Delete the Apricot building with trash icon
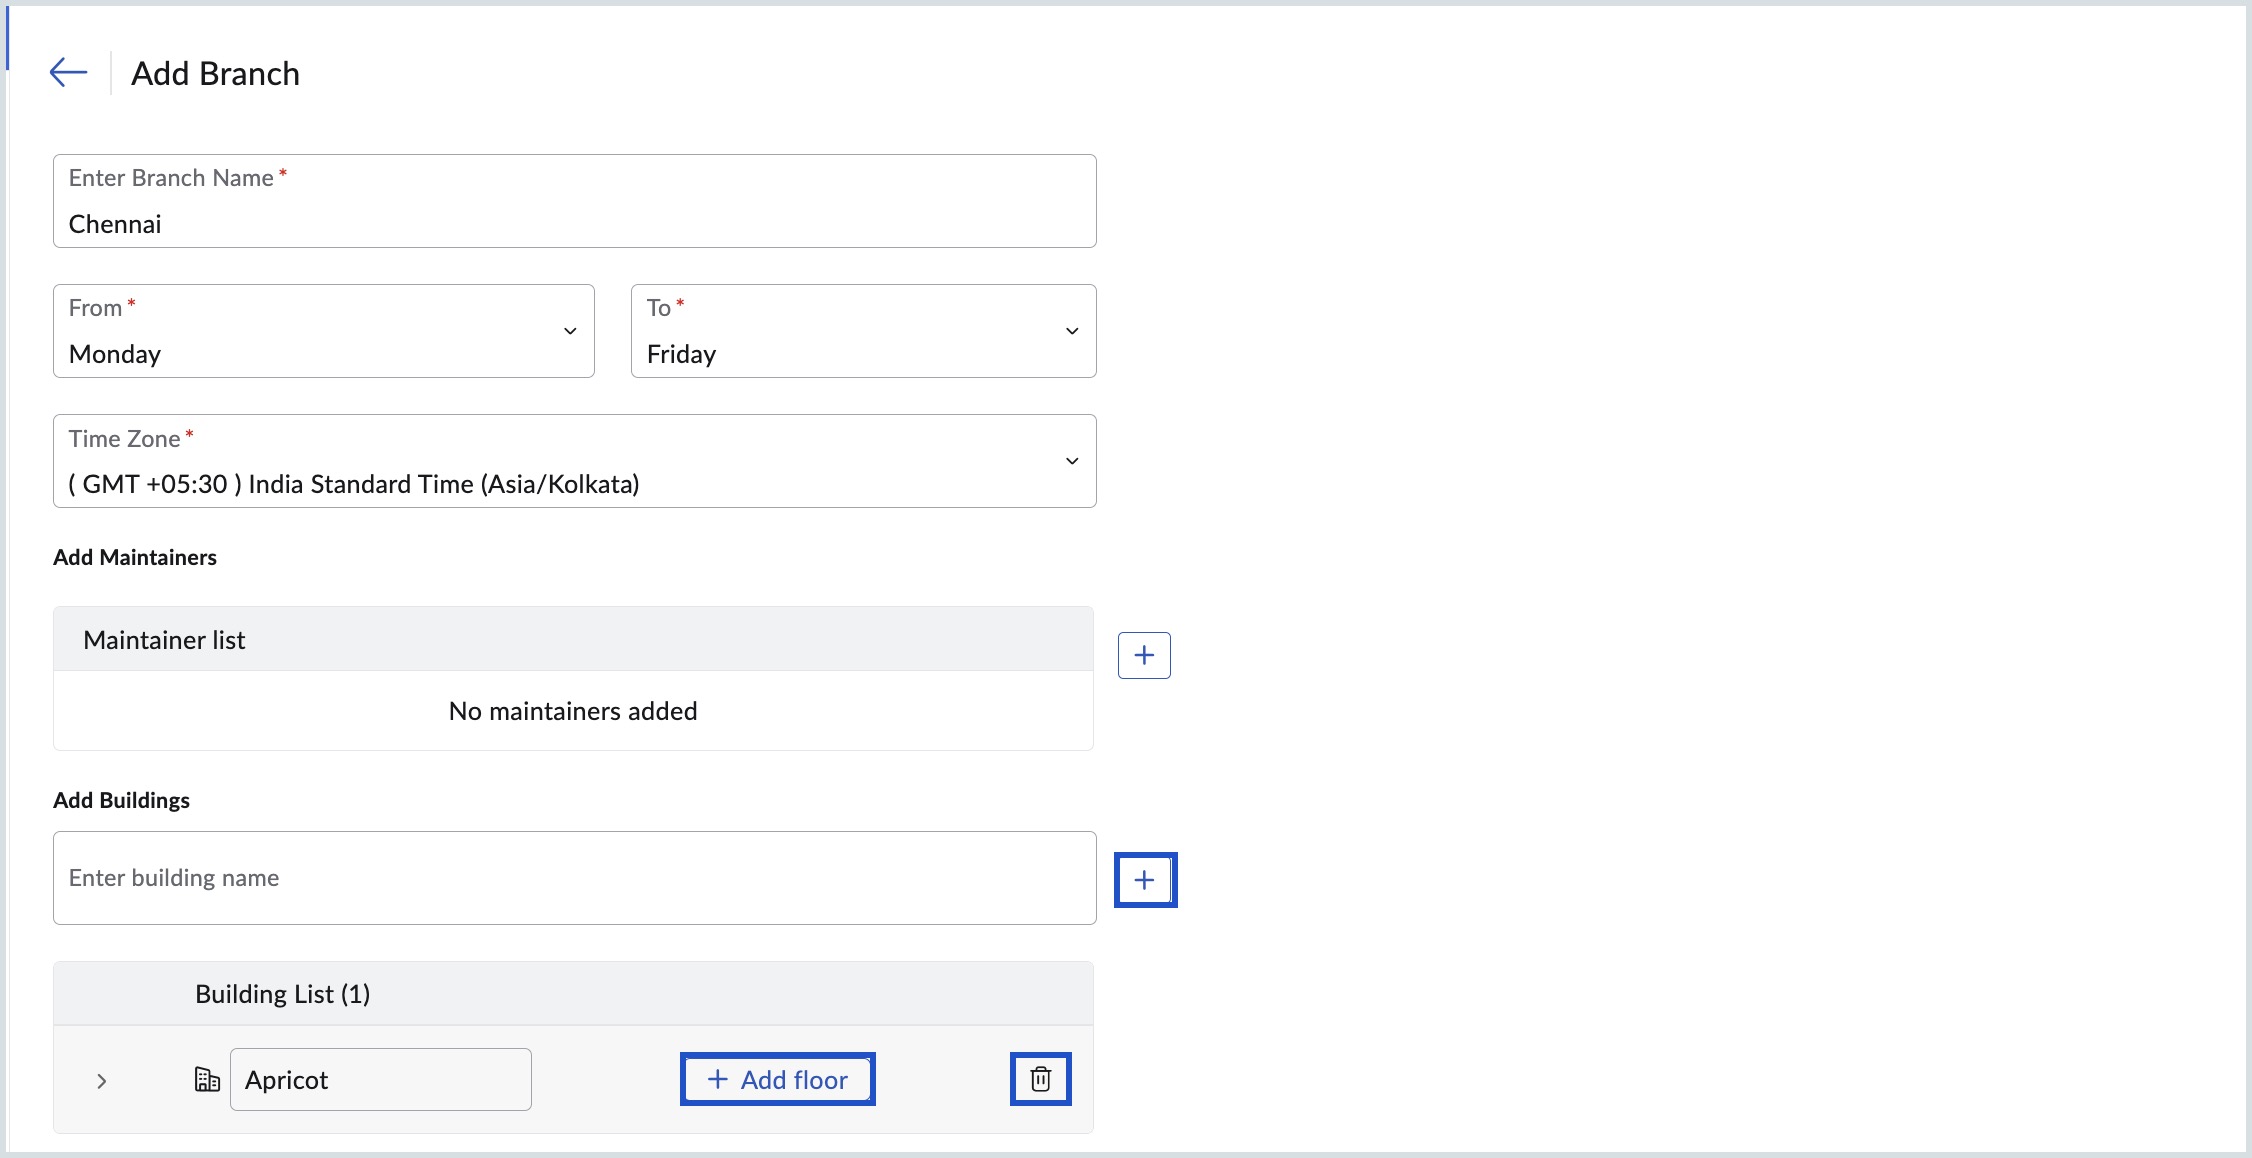This screenshot has height=1158, width=2252. click(1040, 1079)
